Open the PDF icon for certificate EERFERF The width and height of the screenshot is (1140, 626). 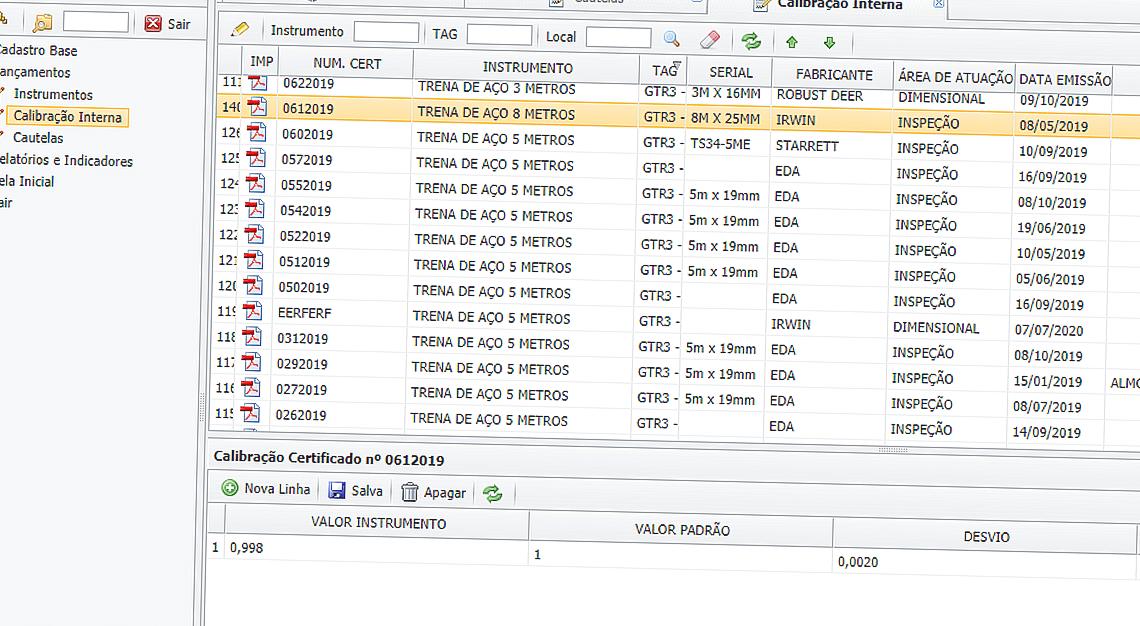253,311
